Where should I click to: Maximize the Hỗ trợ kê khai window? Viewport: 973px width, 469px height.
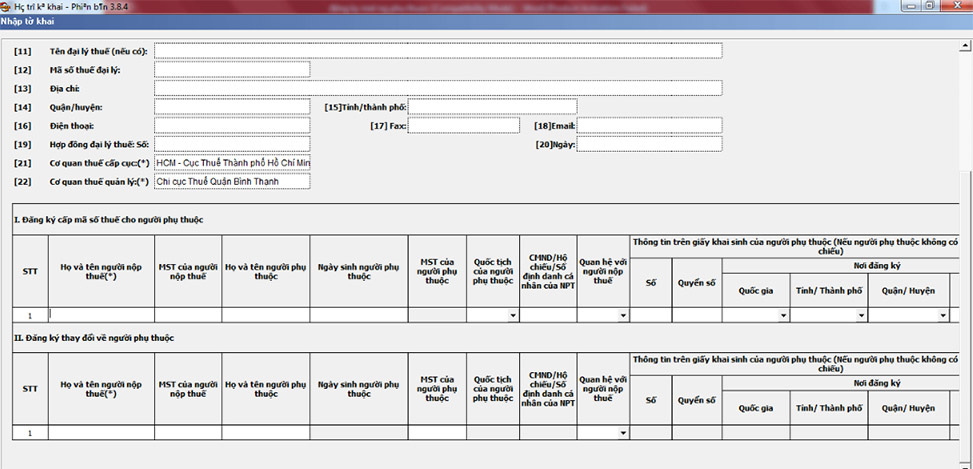tap(929, 6)
